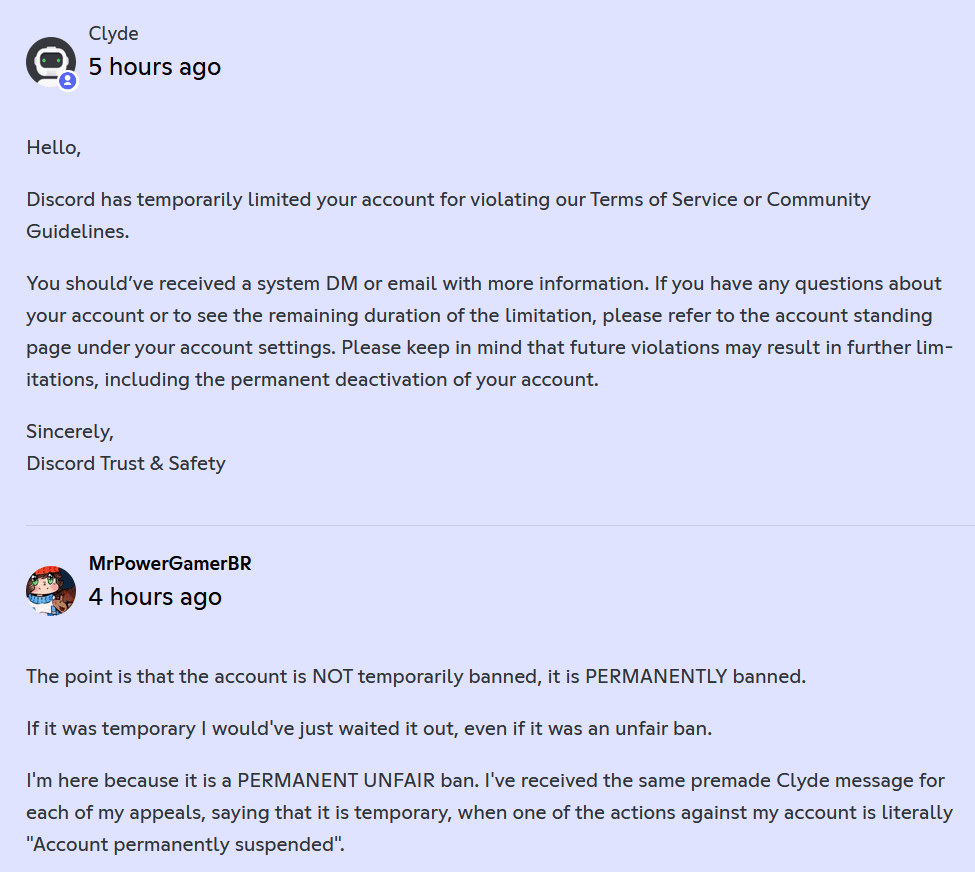Click the quoted "Account permanently suspended" text
Viewport: 975px width, 872px height.
tap(184, 845)
